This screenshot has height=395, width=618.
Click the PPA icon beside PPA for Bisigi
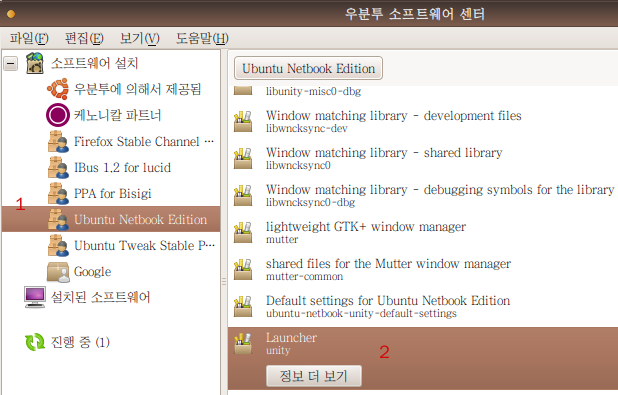point(58,193)
